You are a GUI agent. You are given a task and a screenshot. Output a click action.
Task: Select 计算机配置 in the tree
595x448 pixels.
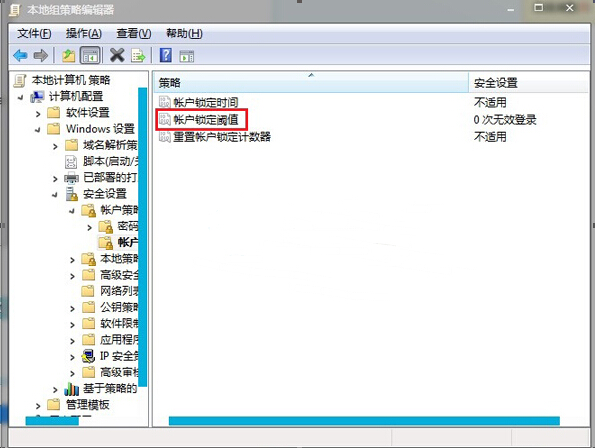click(x=76, y=96)
